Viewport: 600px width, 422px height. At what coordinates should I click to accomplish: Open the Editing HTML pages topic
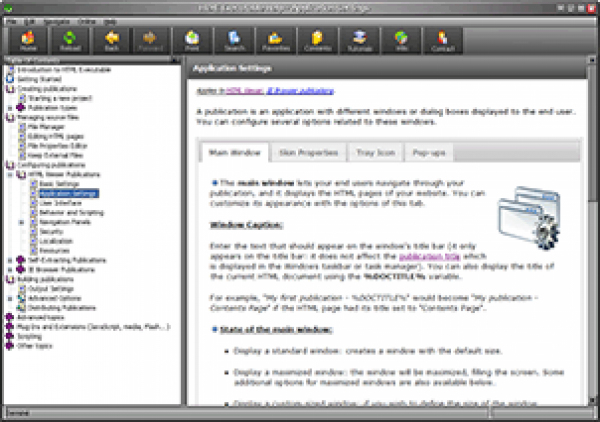click(56, 136)
